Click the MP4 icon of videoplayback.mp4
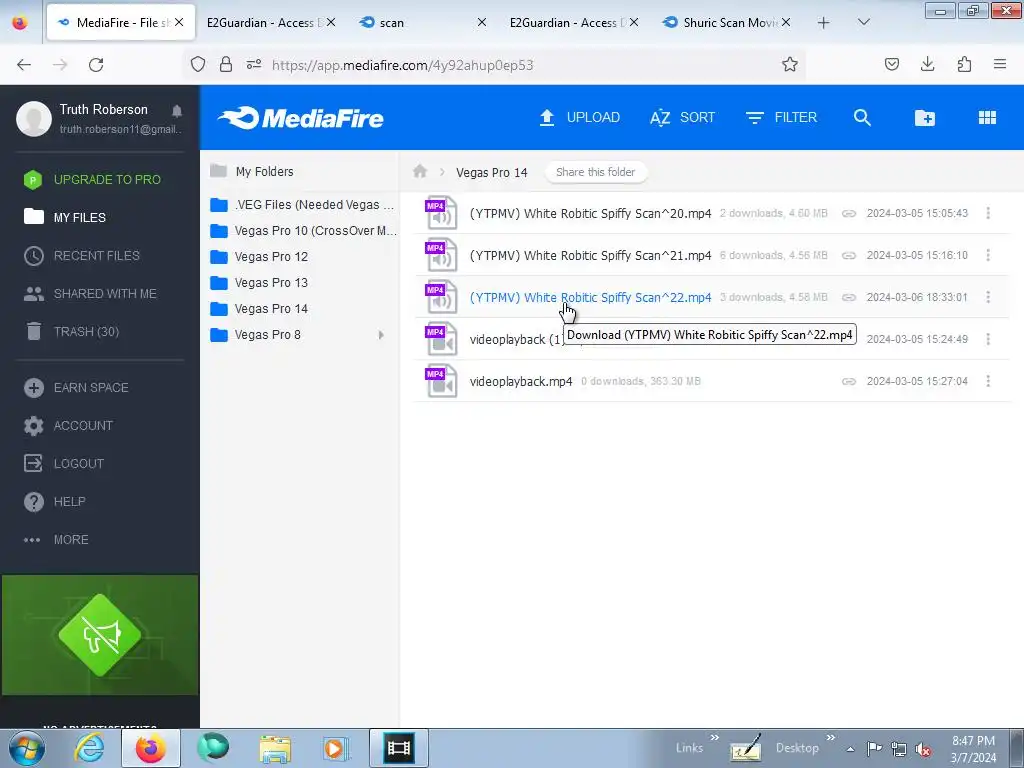Viewport: 1024px width, 768px height. [441, 381]
